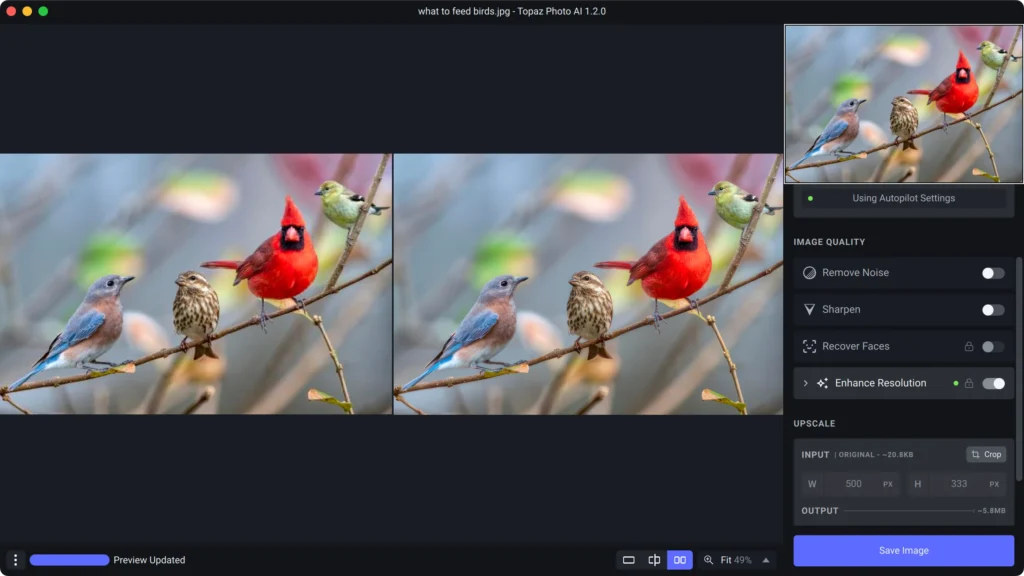Click the input width field showing 500
The height and width of the screenshot is (576, 1024).
click(x=852, y=484)
